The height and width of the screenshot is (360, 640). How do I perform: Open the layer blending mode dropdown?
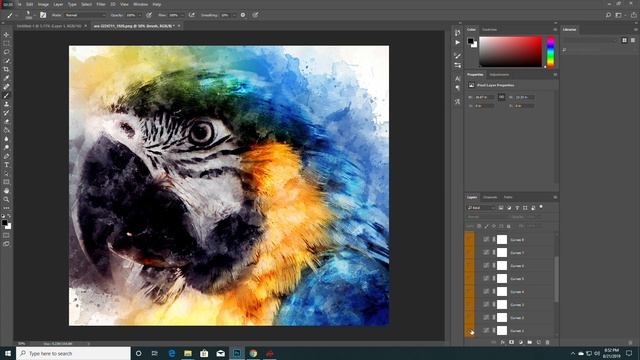[x=488, y=217]
